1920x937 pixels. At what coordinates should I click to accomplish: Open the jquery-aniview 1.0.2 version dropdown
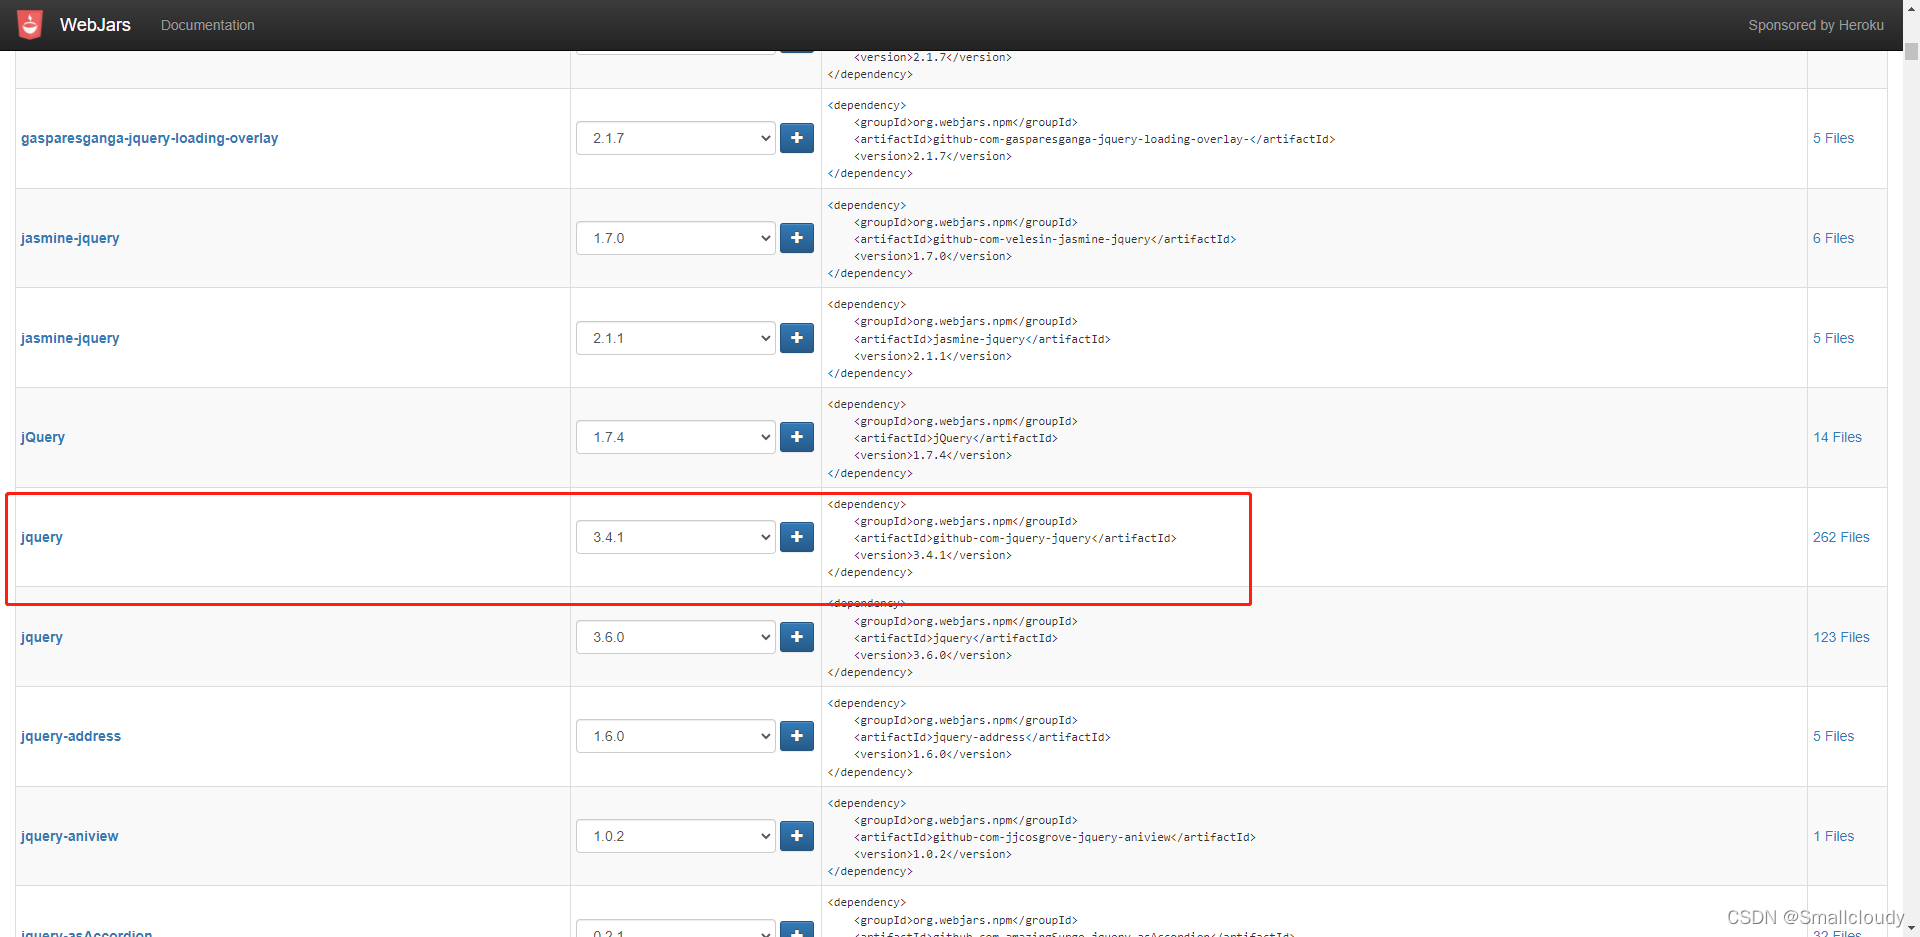click(676, 836)
